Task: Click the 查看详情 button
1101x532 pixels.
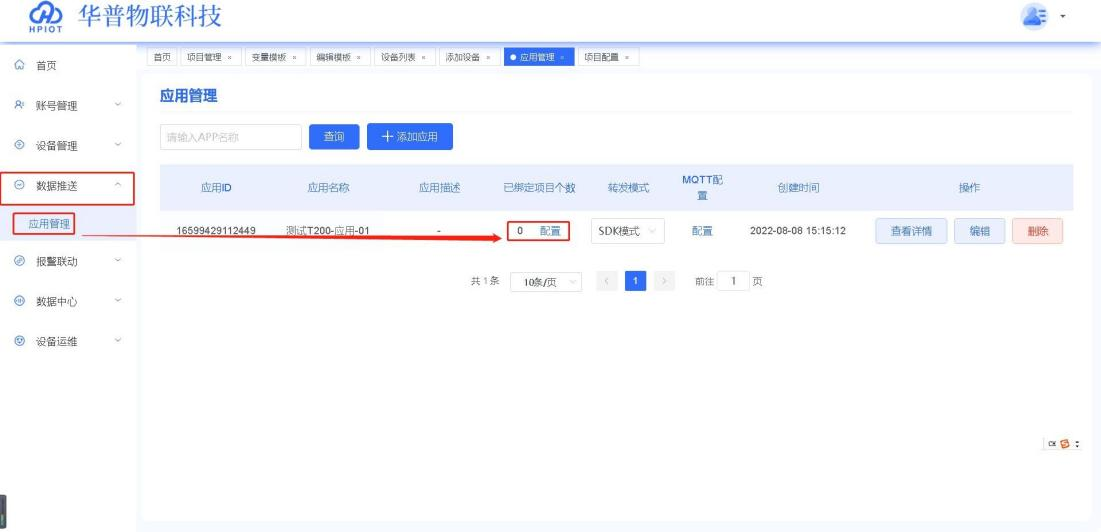Action: tap(911, 231)
